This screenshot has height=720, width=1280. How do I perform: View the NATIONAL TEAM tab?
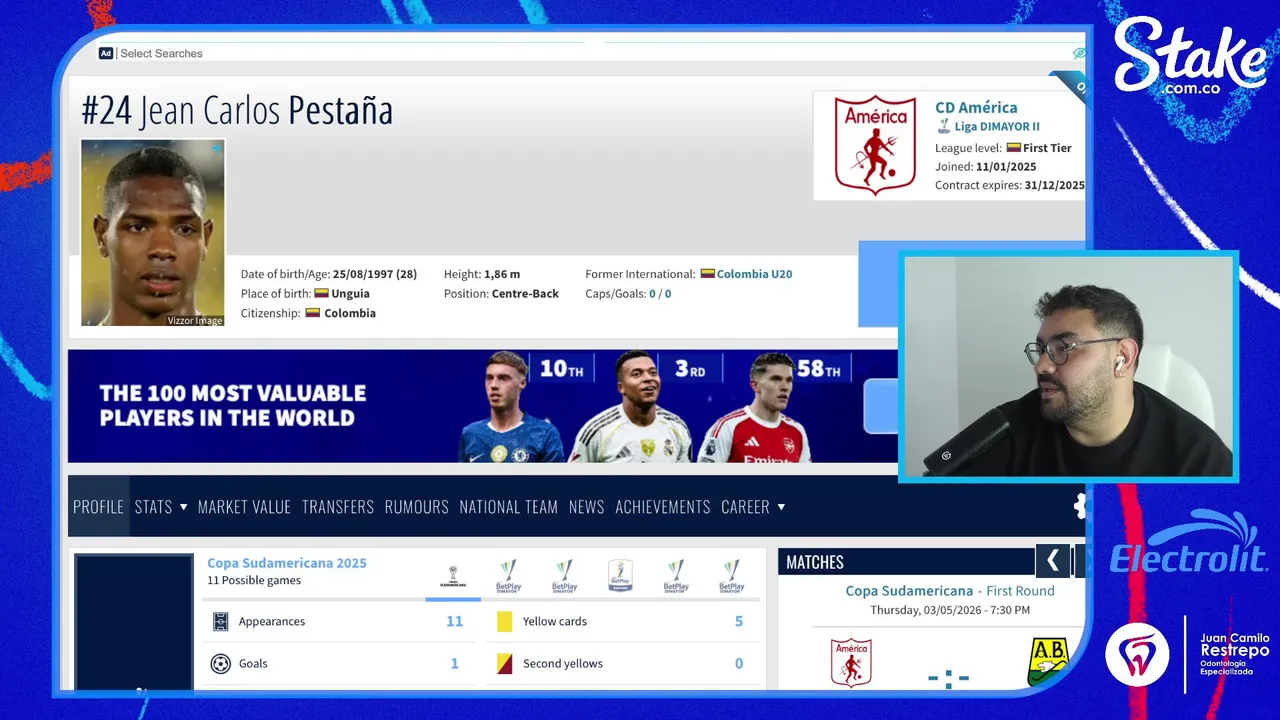(x=508, y=507)
